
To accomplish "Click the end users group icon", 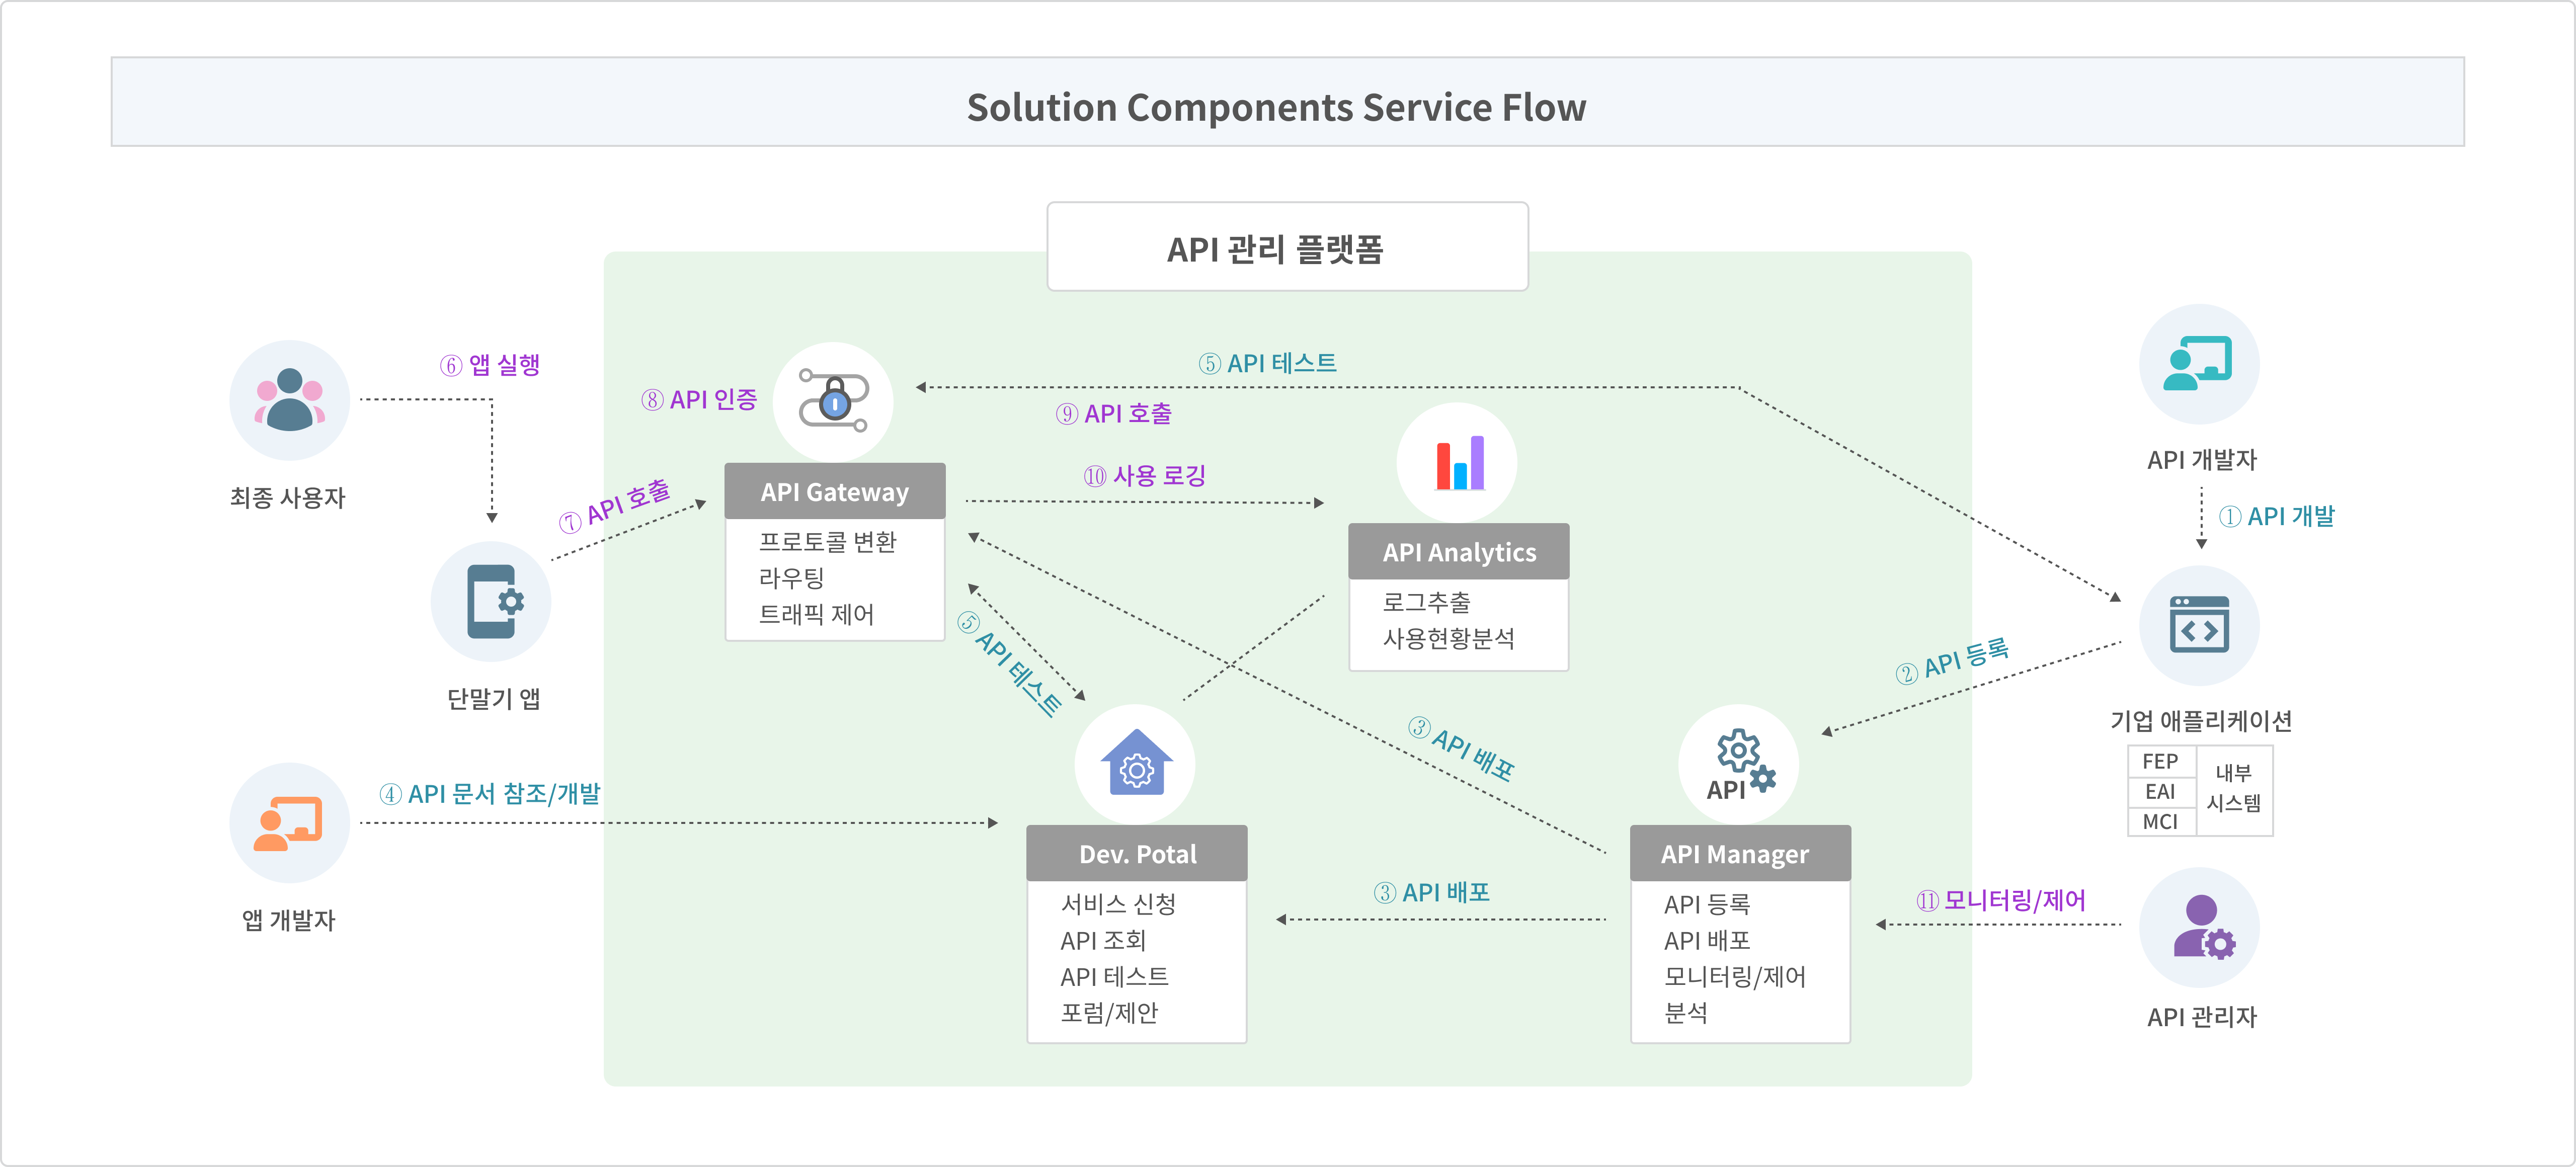I will point(289,400).
